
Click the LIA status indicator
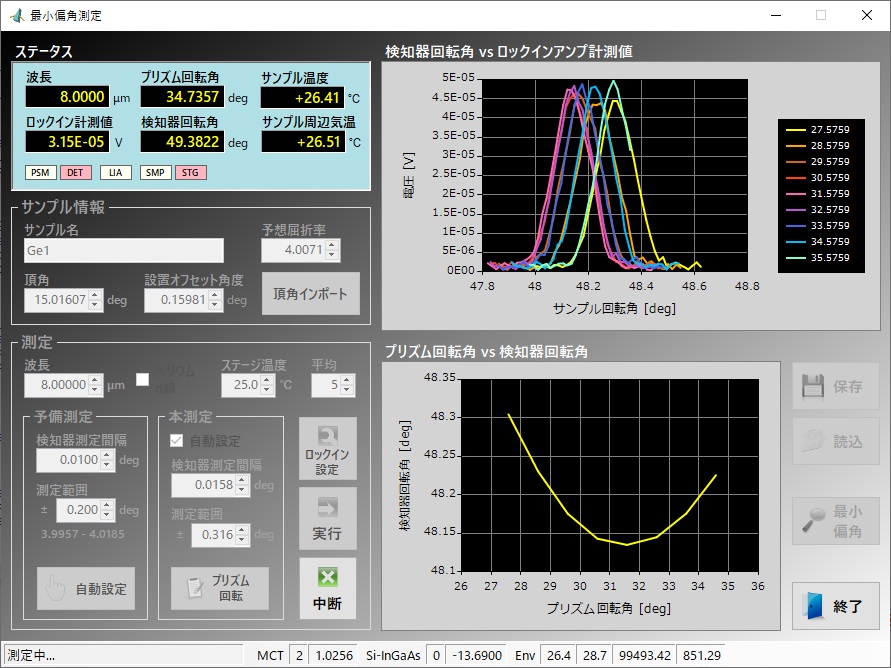coord(116,173)
